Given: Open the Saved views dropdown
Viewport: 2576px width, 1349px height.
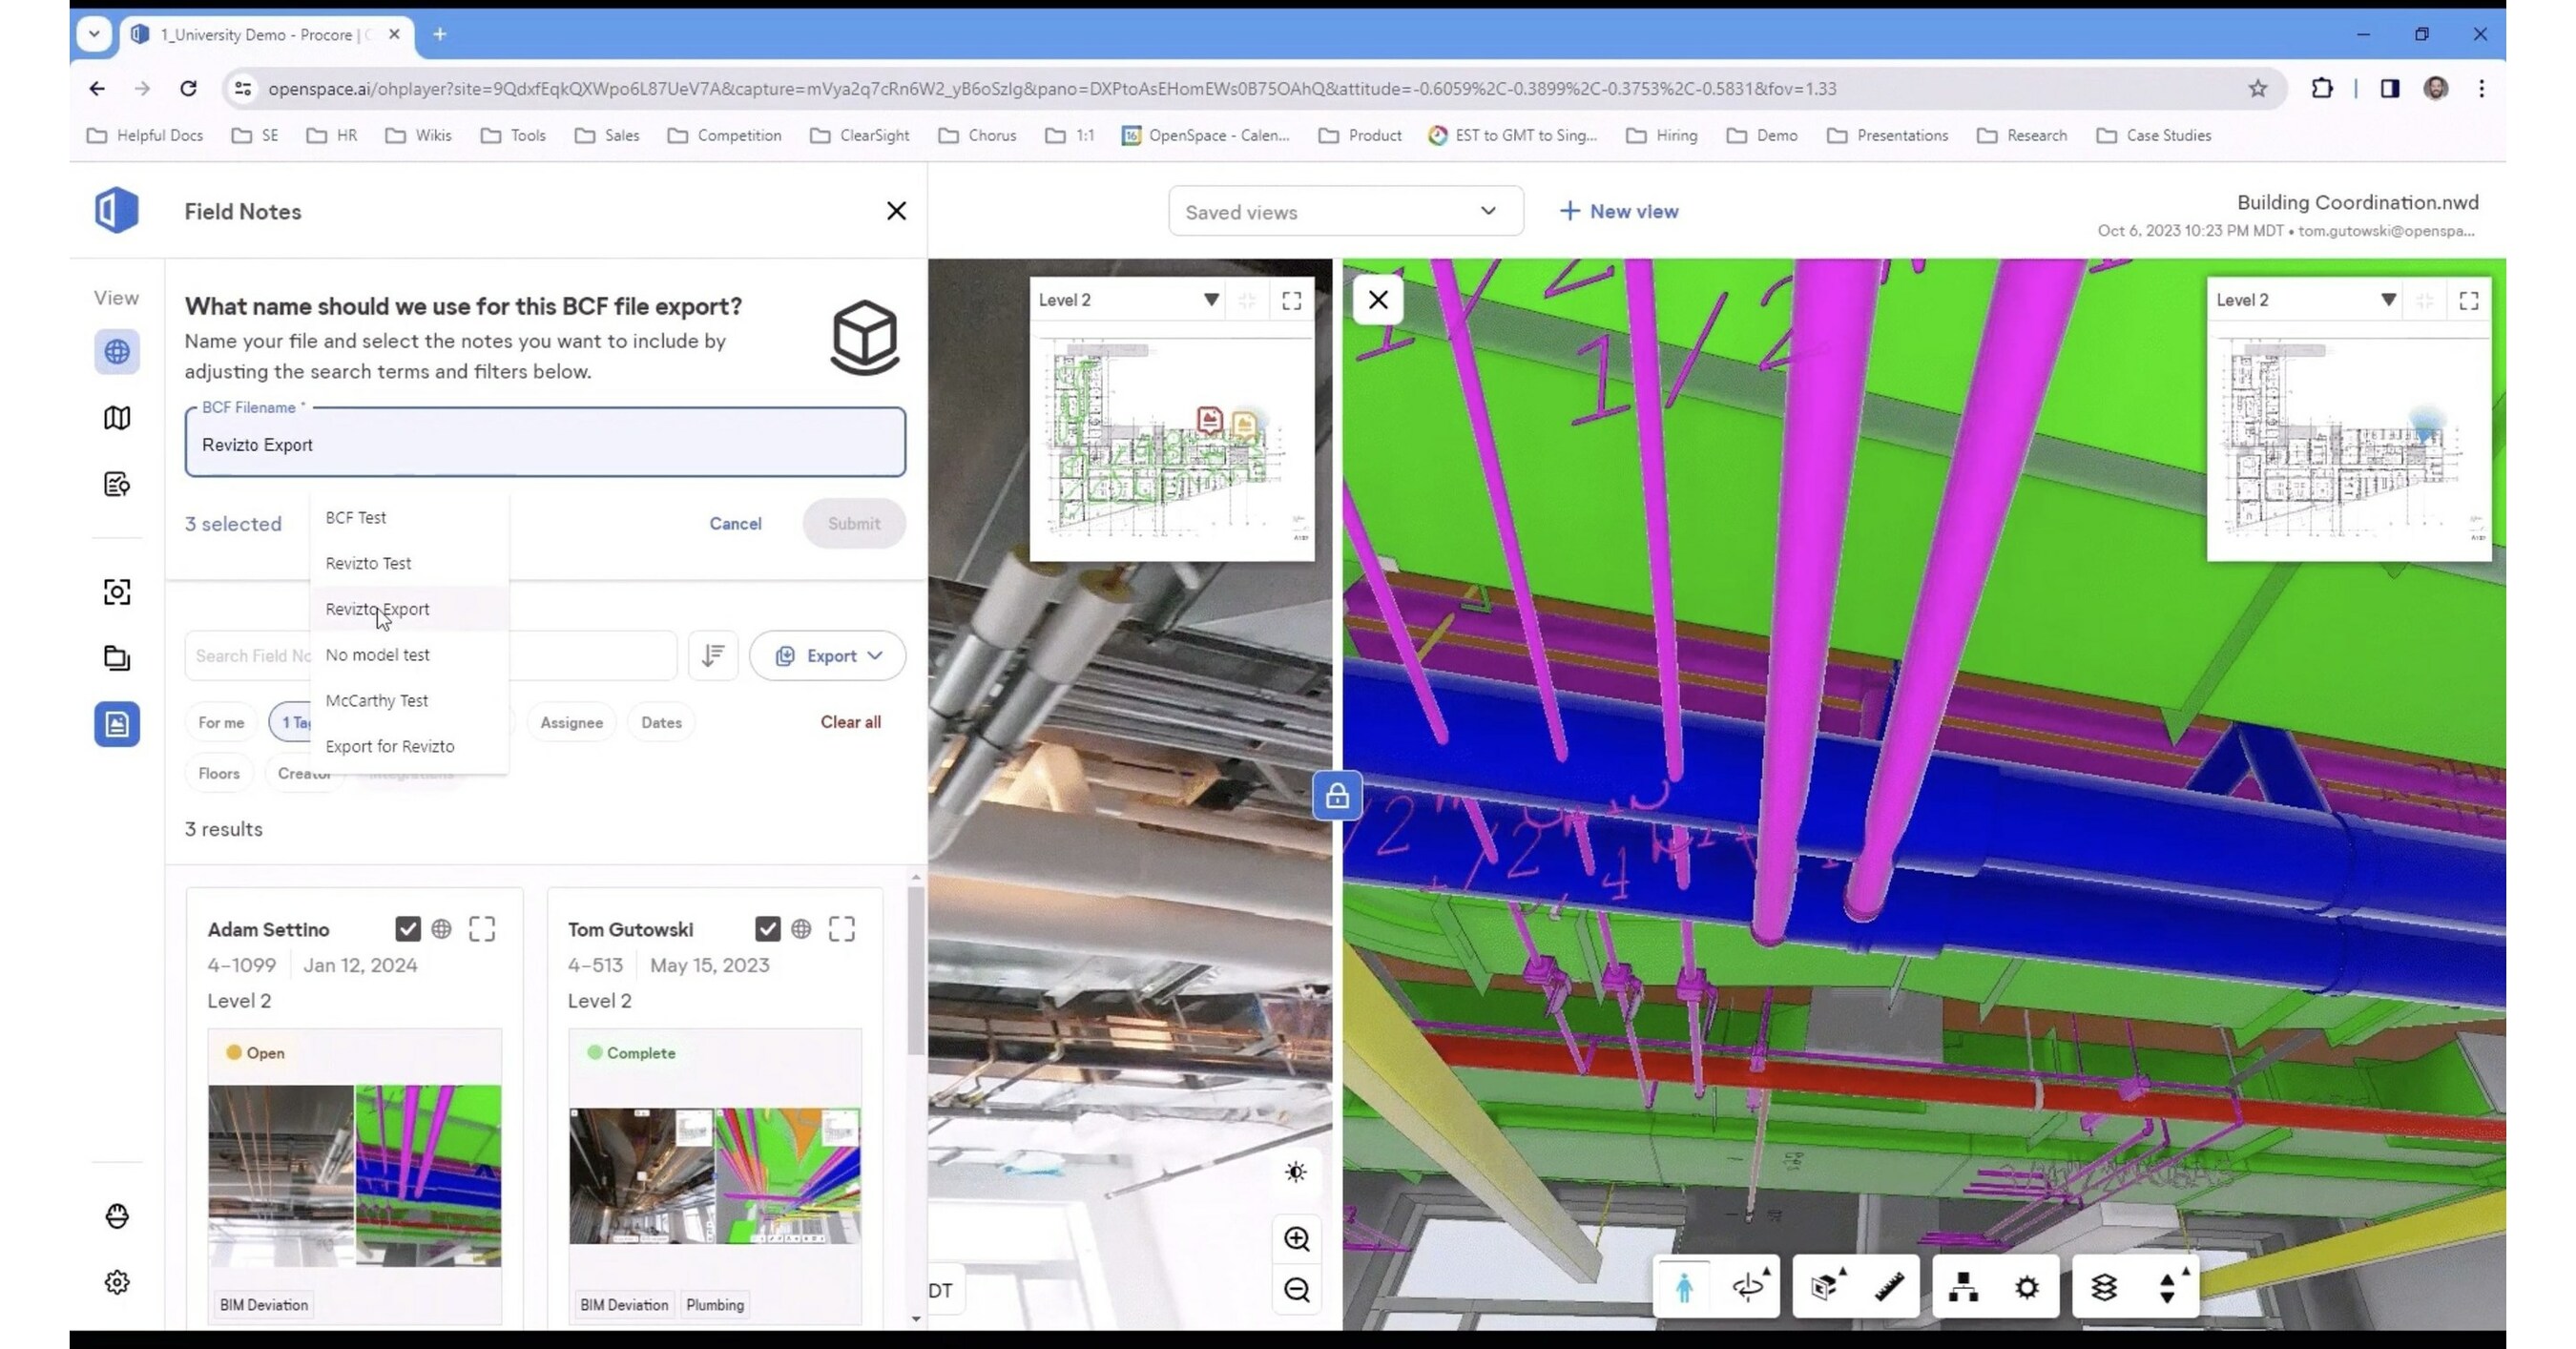Looking at the screenshot, I should pyautogui.click(x=1345, y=211).
